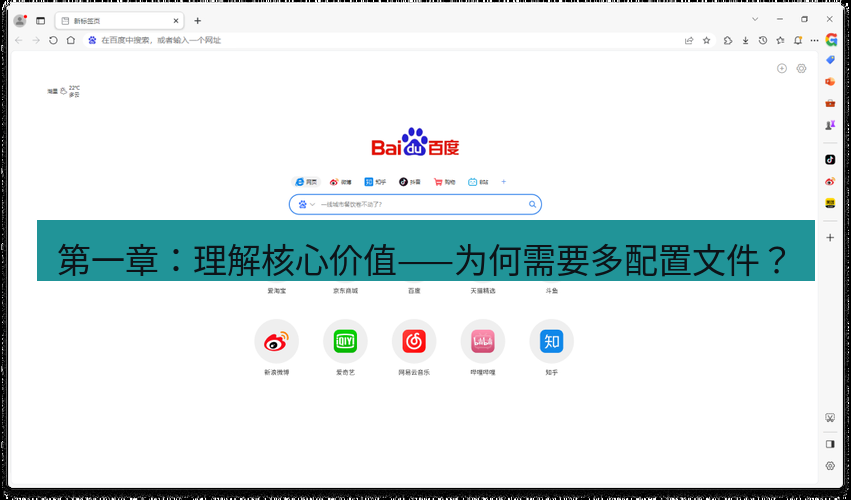
Task: Open browsing History icon
Action: 763,40
